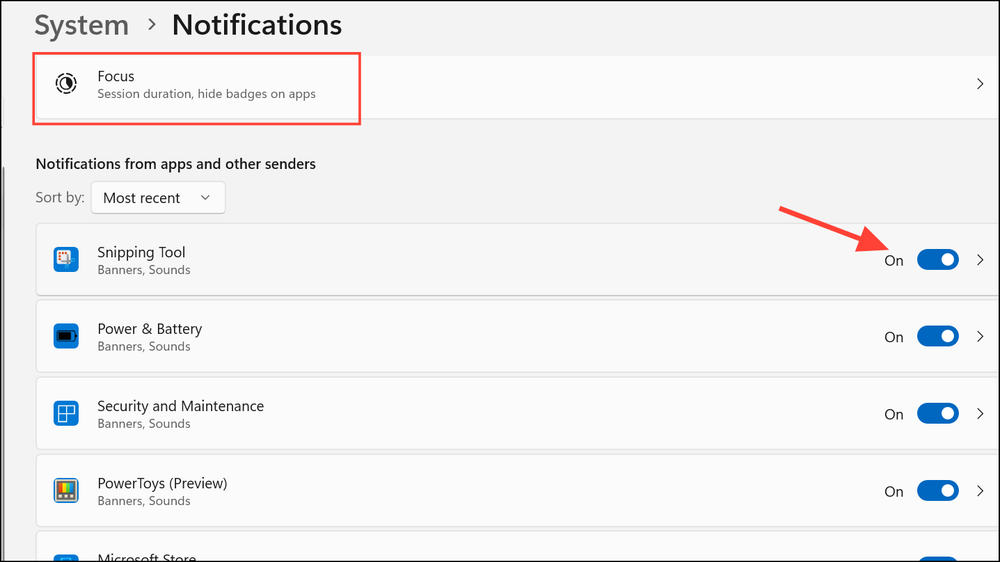
Task: Toggle Security and Maintenance notifications off
Action: click(937, 414)
